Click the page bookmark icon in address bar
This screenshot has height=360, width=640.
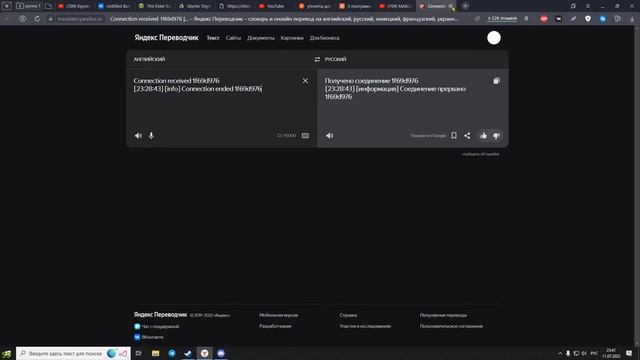(x=527, y=19)
